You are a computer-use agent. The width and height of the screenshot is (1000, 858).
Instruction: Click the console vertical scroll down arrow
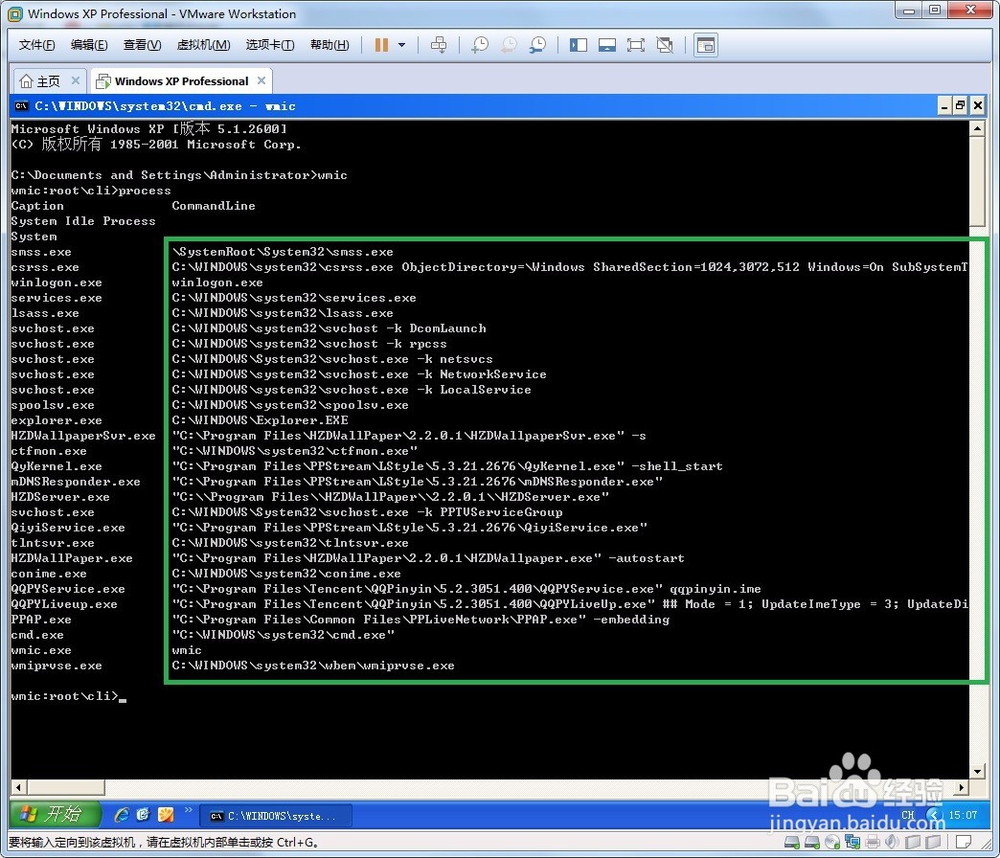[977, 771]
